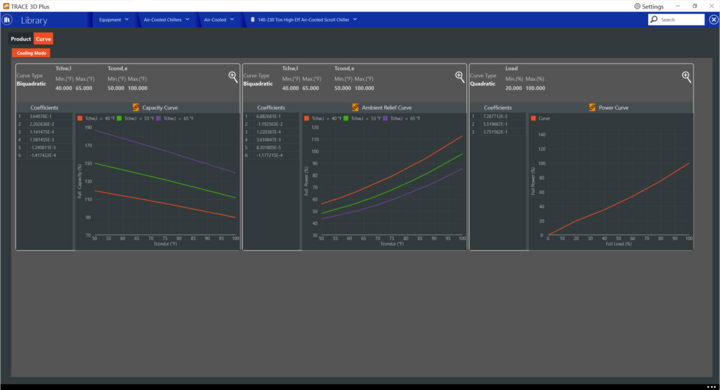Click the Cooling Mode button
The image size is (720, 390).
31,53
